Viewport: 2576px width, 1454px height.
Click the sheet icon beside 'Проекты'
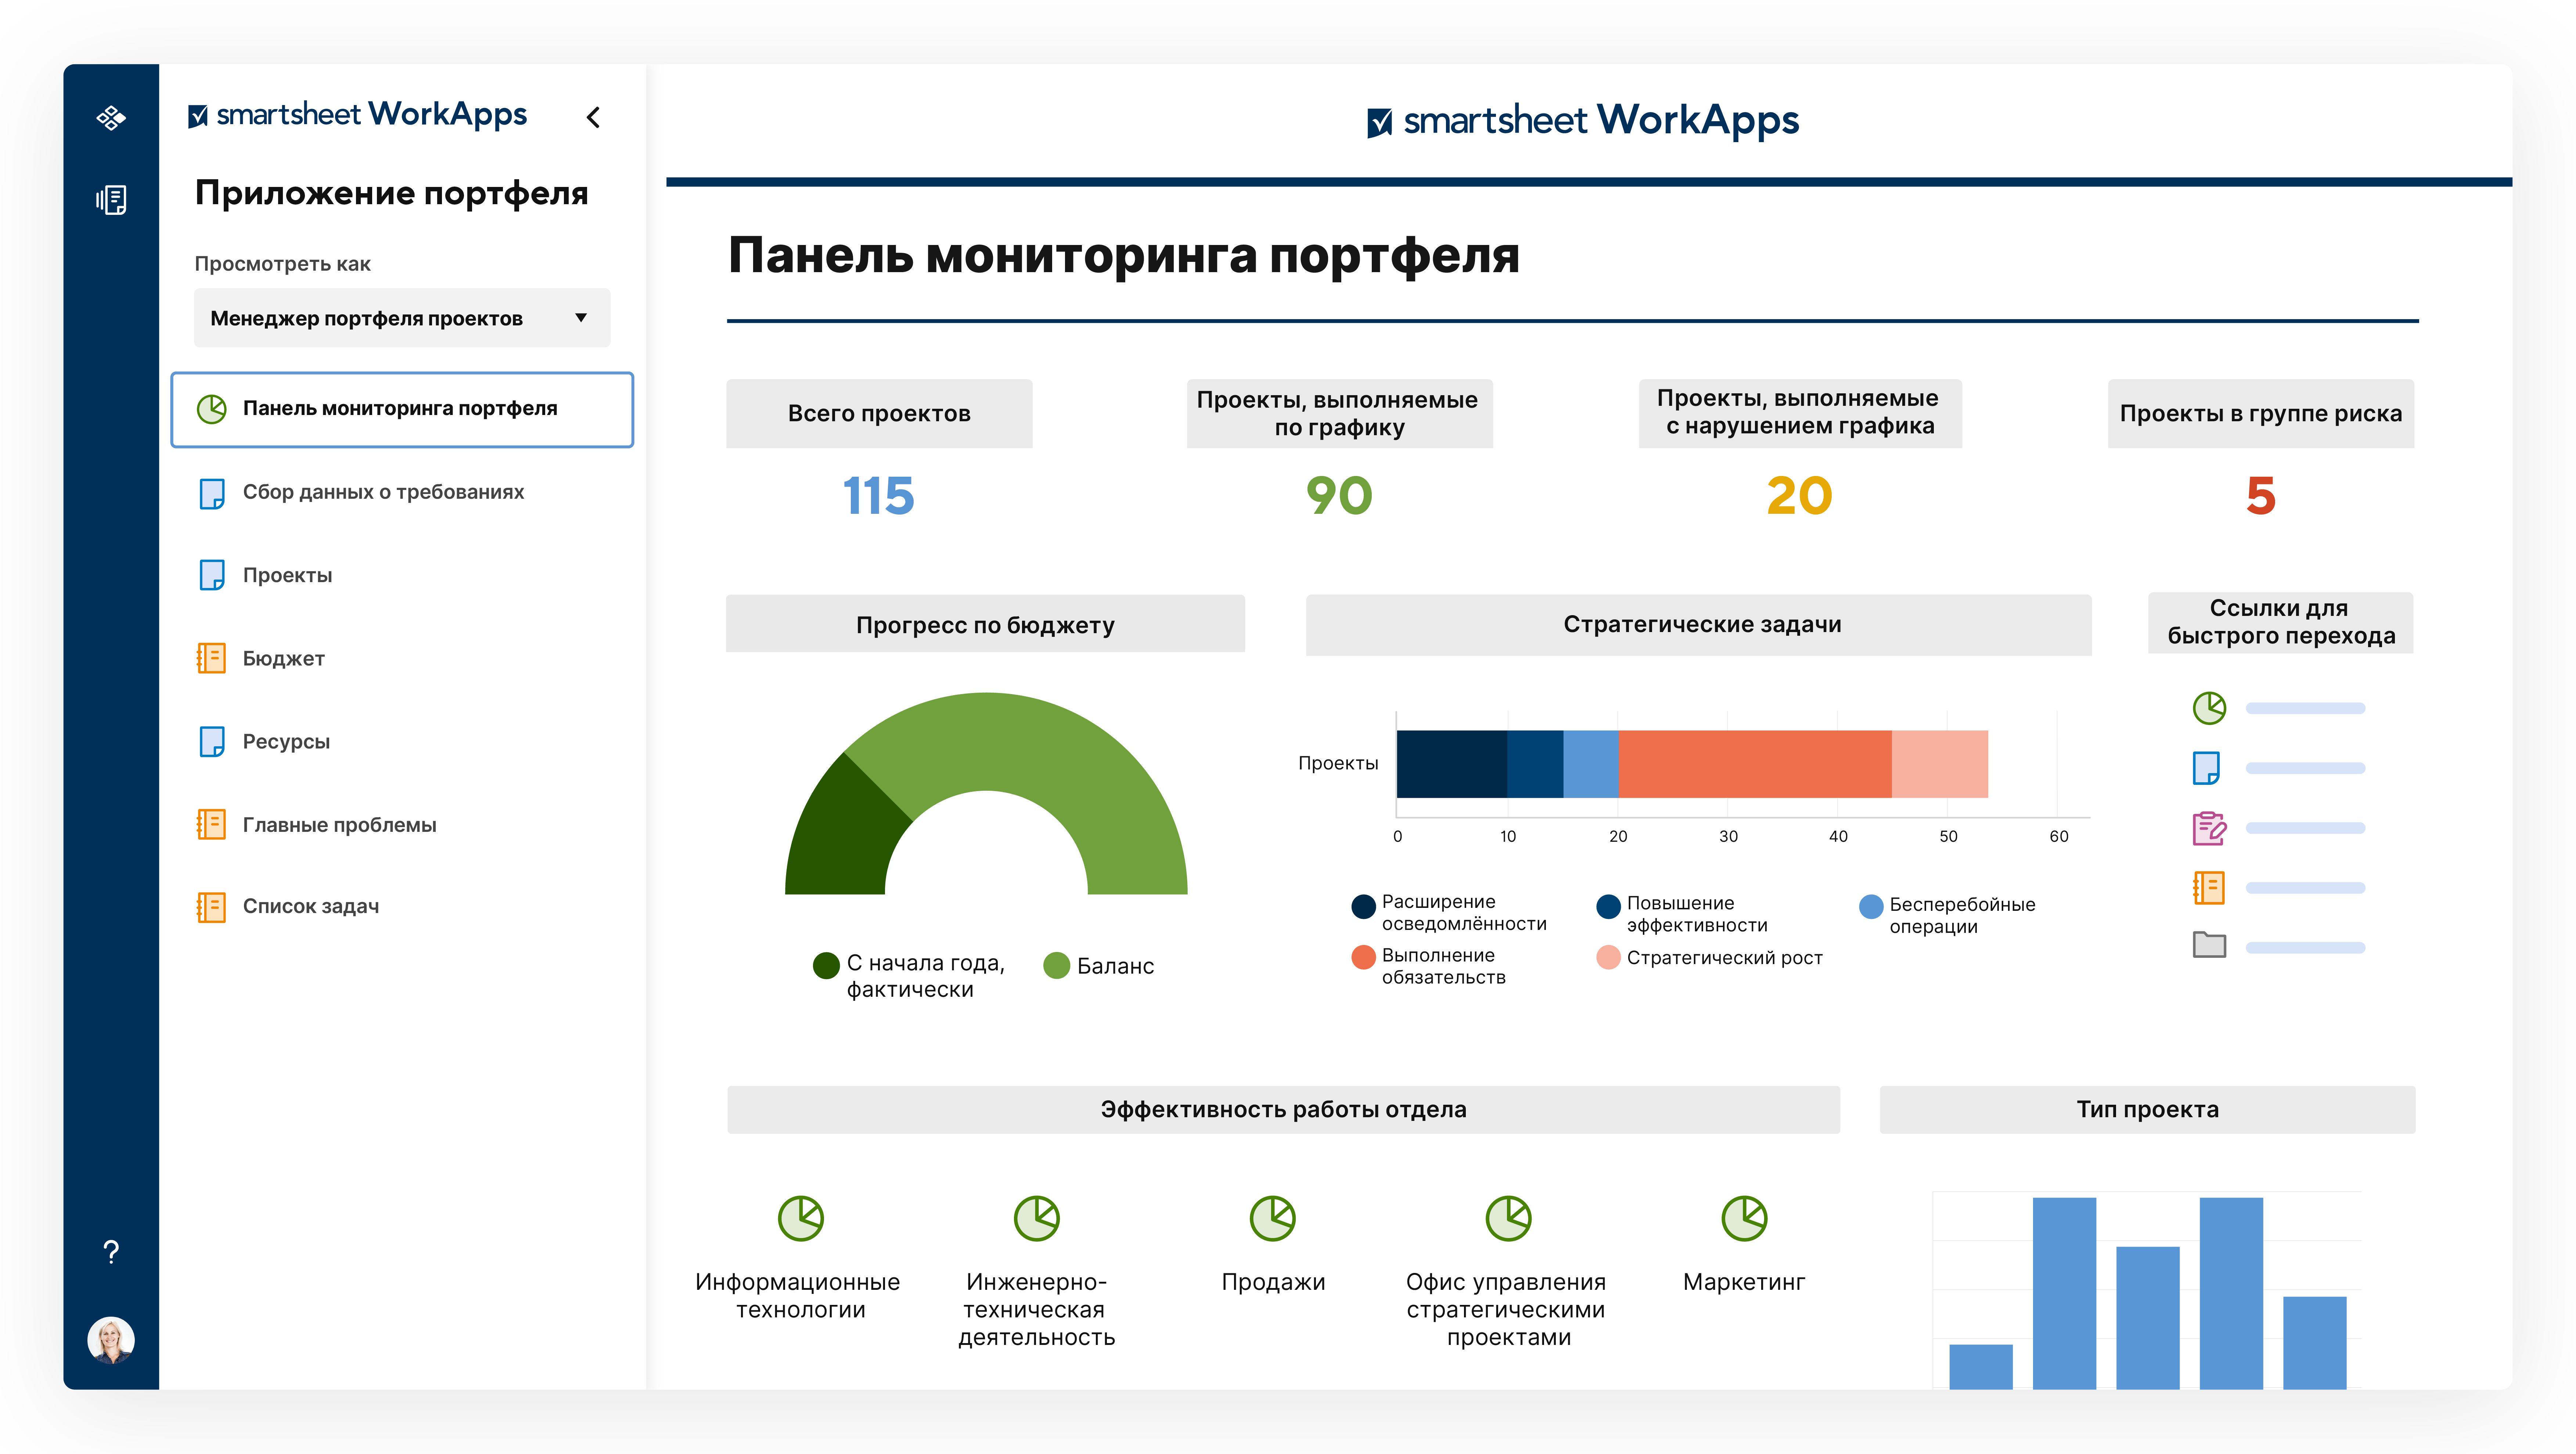tap(212, 576)
